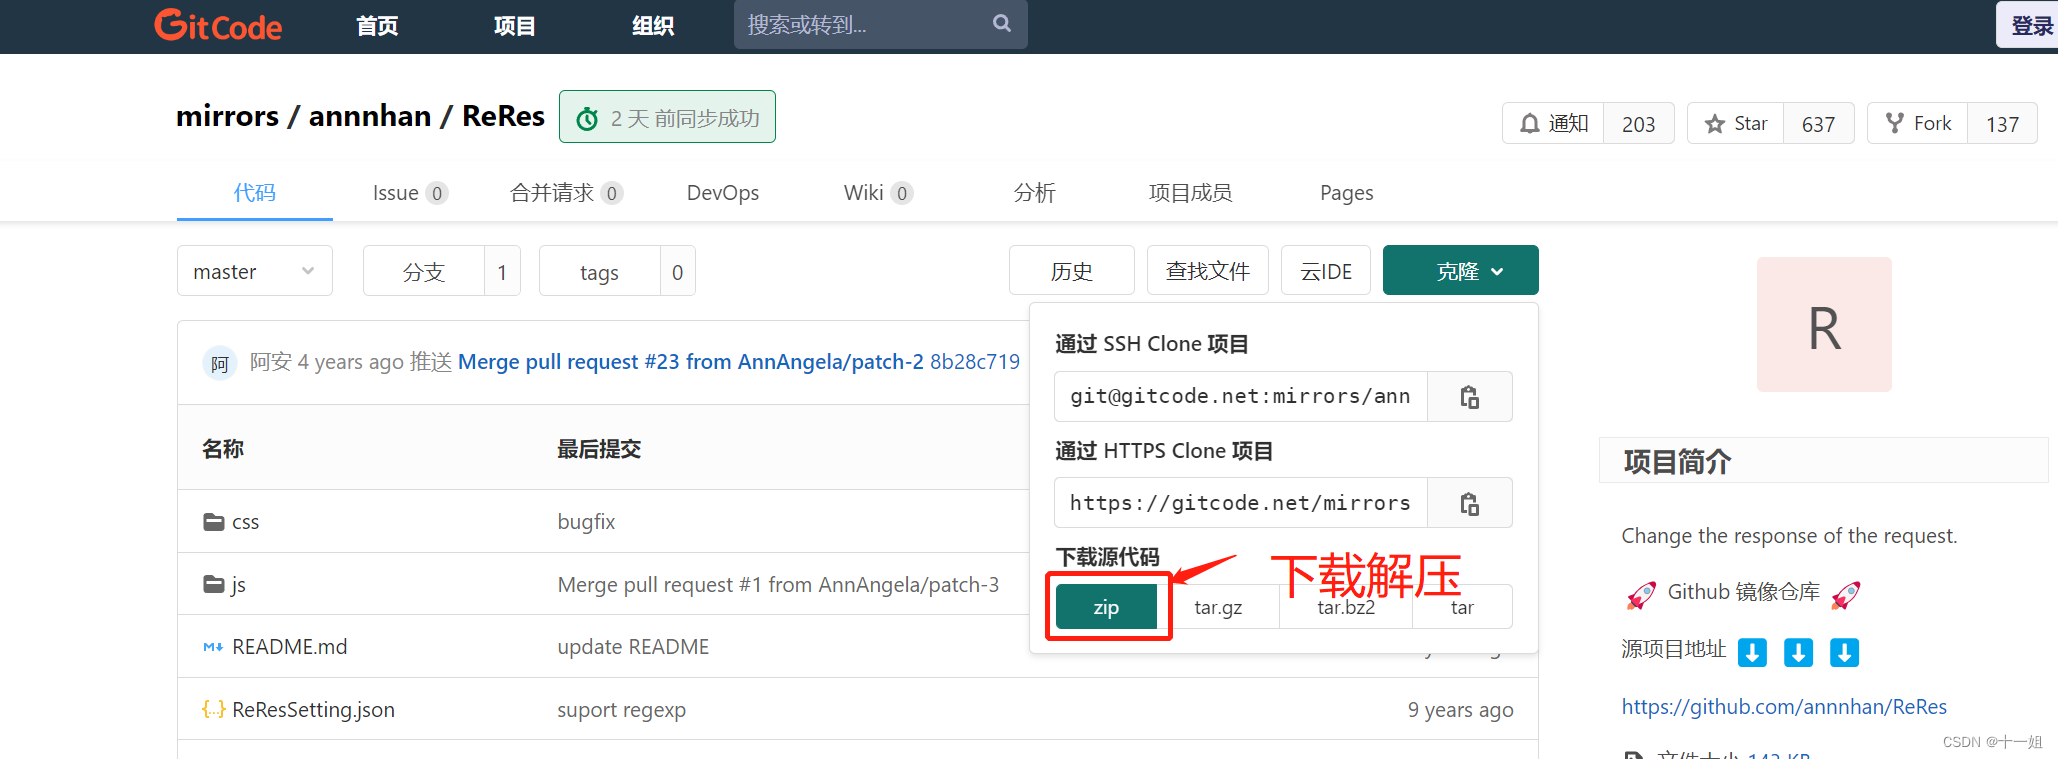Click the R project avatar
Image resolution: width=2058 pixels, height=759 pixels.
coord(1824,324)
